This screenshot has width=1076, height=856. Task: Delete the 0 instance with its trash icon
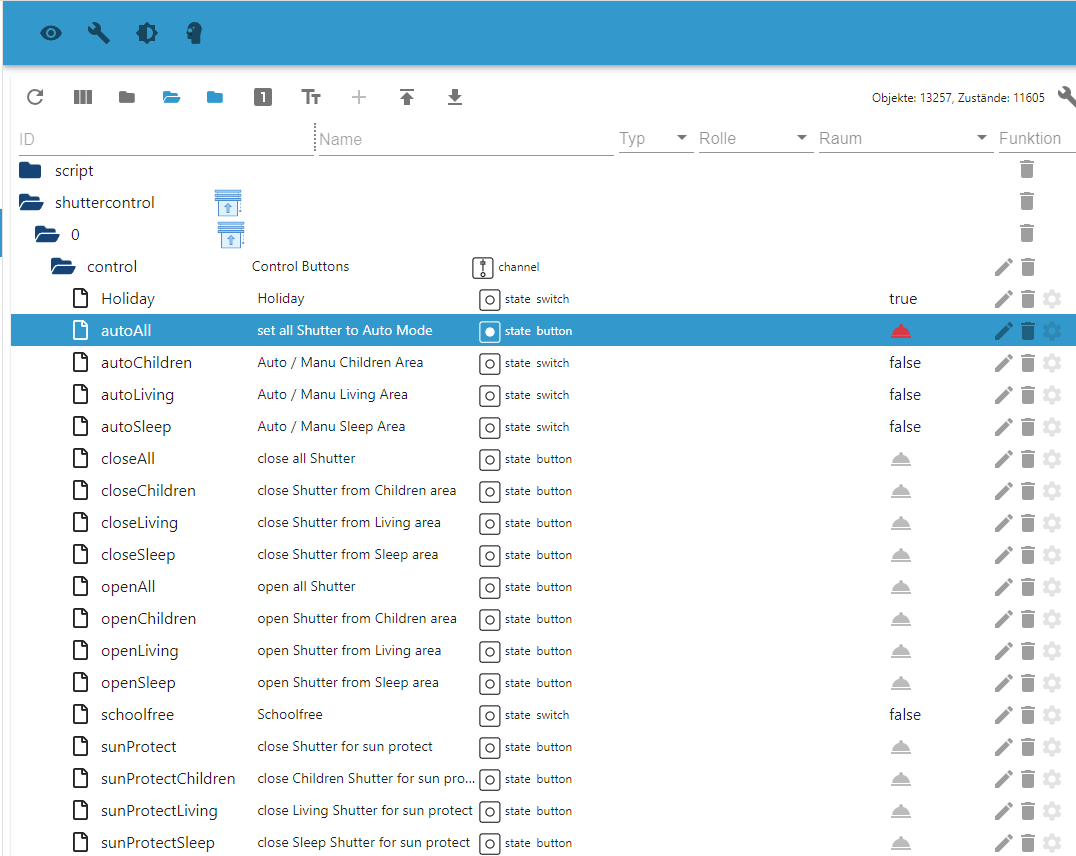(x=1027, y=233)
